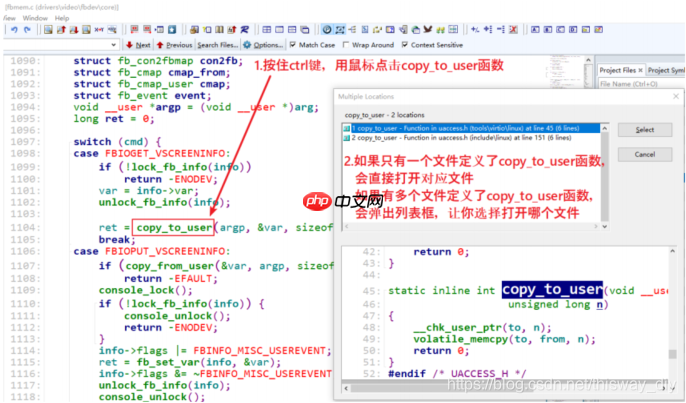The width and height of the screenshot is (686, 403).
Task: Click the blue plus-with-dots toolbar icon
Action: pyautogui.click(x=488, y=29)
